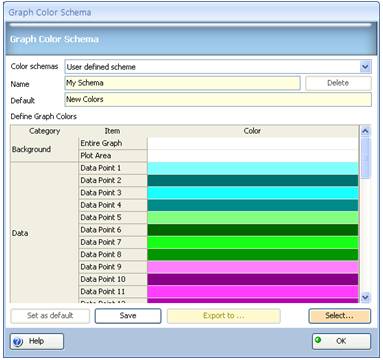Select Data Point 10 purple swatch

pos(253,279)
